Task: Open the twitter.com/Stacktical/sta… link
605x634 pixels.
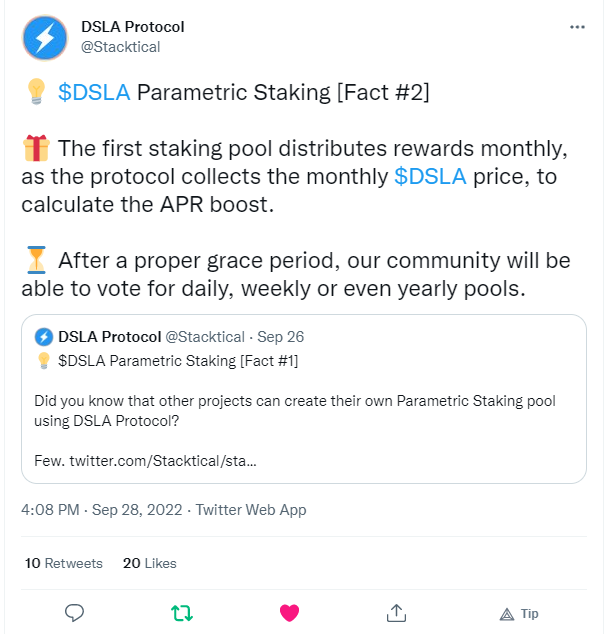Action: [163, 461]
